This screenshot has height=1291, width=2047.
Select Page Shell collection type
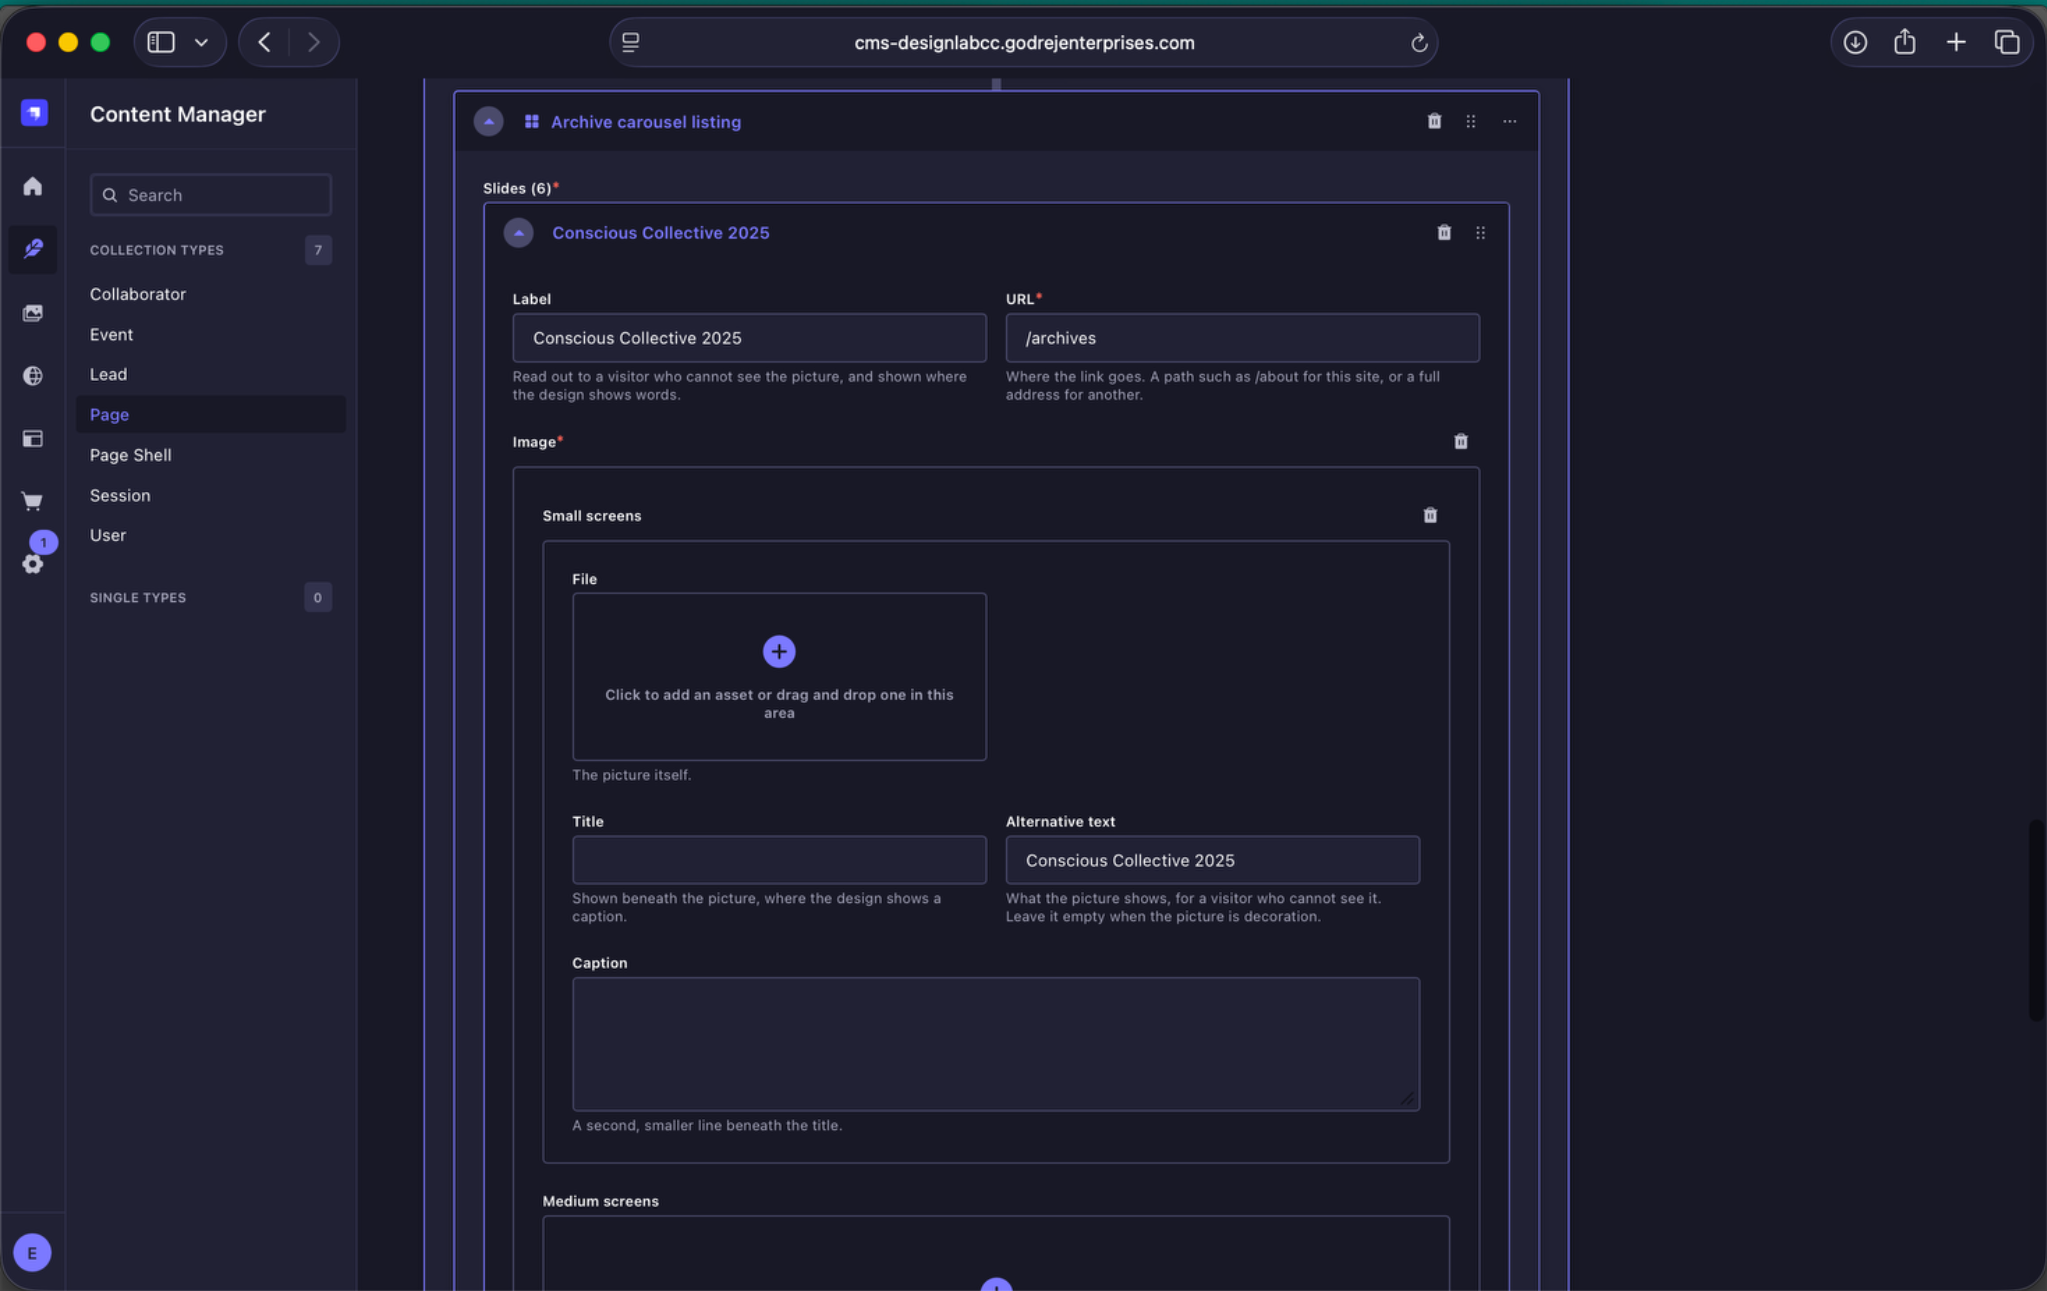tap(130, 455)
